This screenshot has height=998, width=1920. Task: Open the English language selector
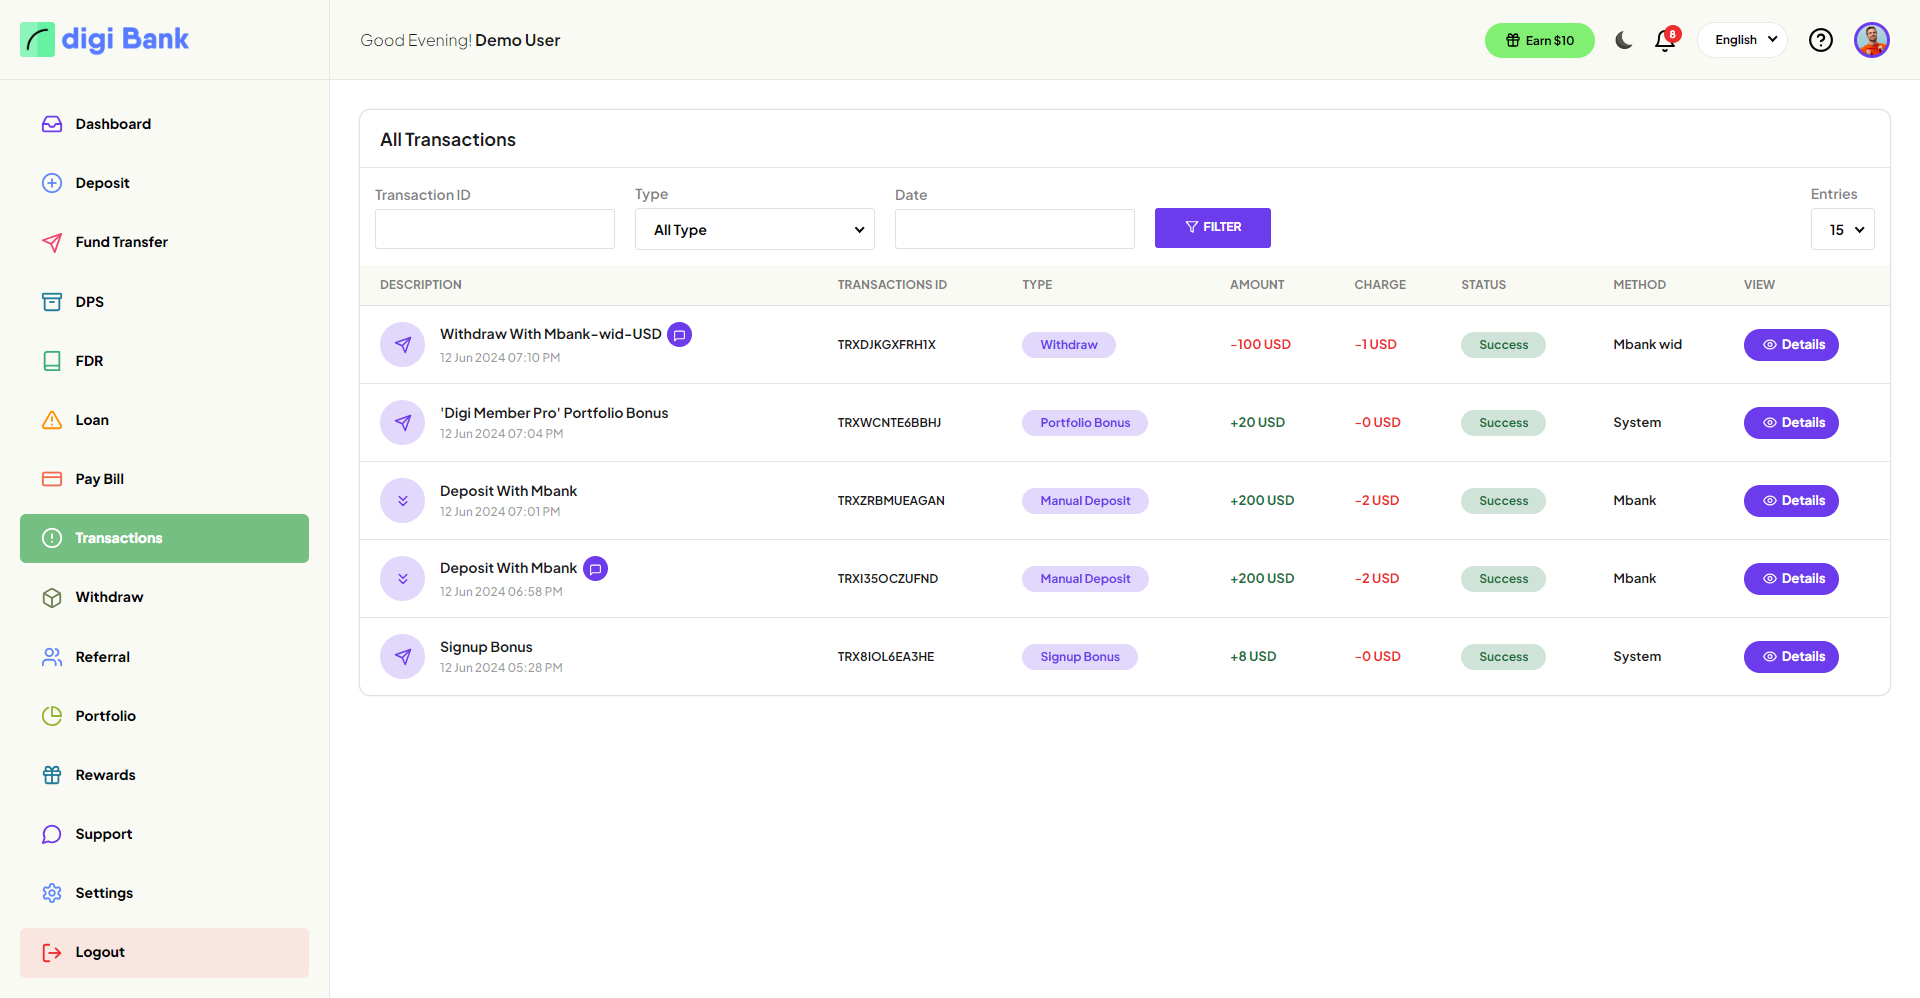(x=1742, y=39)
